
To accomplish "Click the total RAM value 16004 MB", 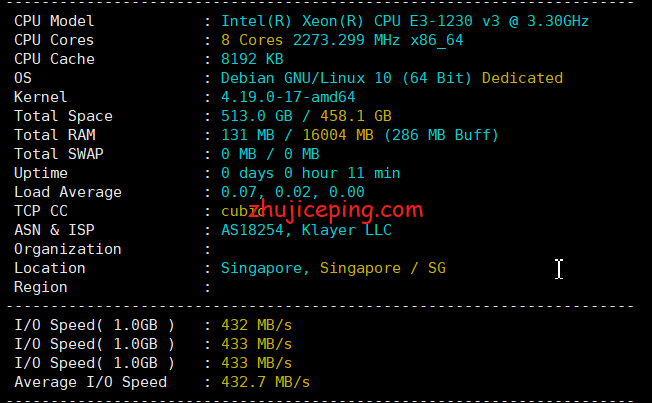I will 338,135.
